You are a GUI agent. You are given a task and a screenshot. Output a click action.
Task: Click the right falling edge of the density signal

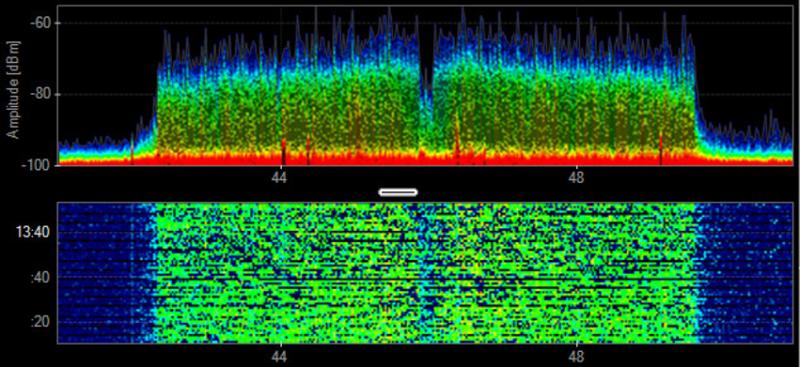pyautogui.click(x=698, y=102)
